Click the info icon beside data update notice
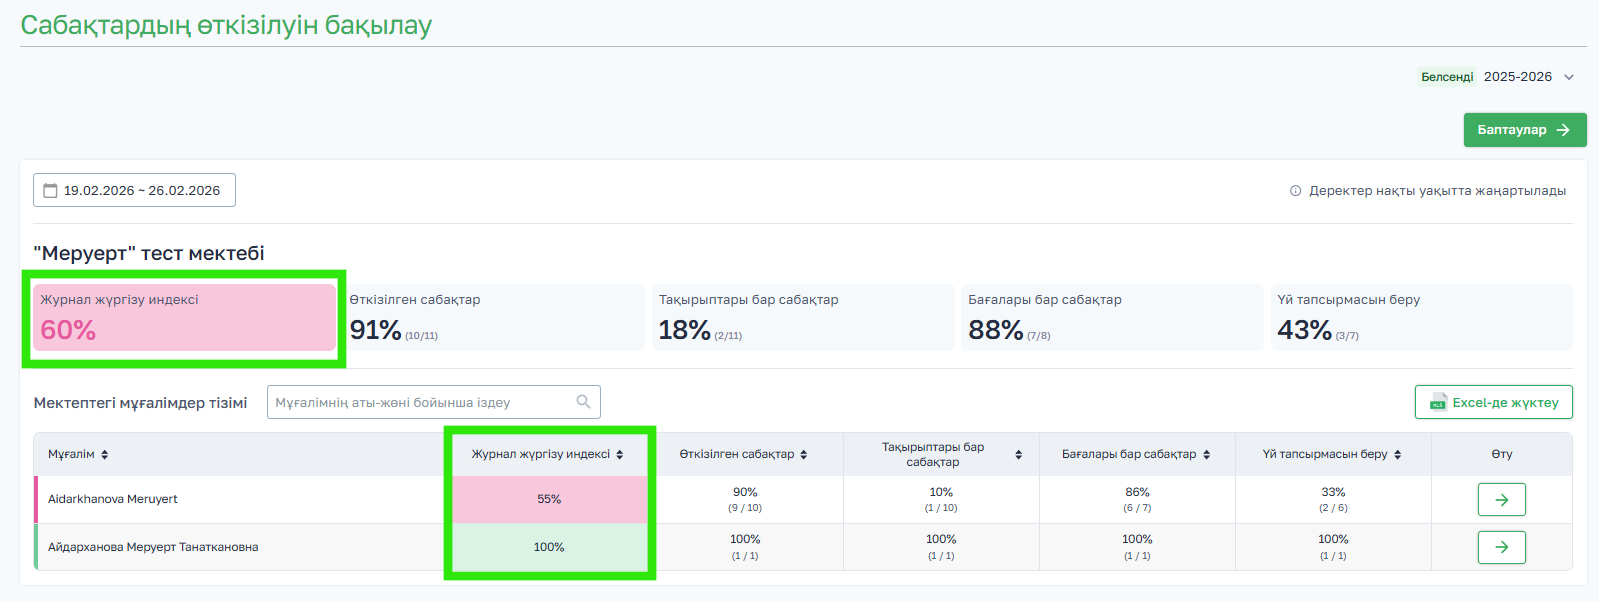Screen dimensions: 1599x602 1295,191
